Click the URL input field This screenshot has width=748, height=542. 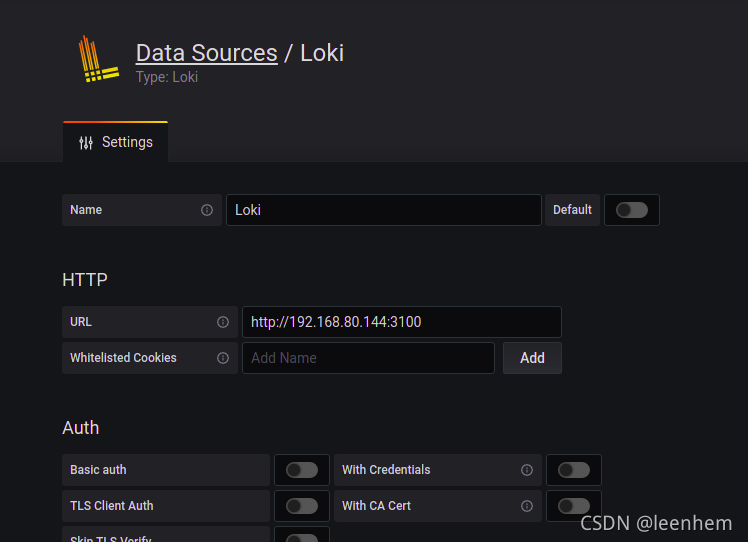[402, 322]
